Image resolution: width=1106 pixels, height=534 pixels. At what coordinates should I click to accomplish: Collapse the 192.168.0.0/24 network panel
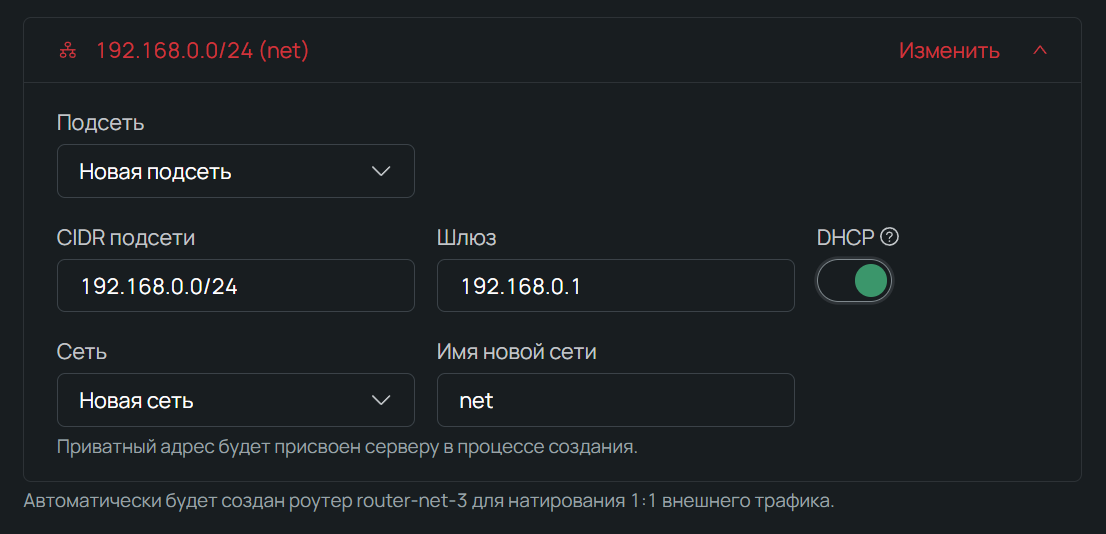pos(1040,50)
